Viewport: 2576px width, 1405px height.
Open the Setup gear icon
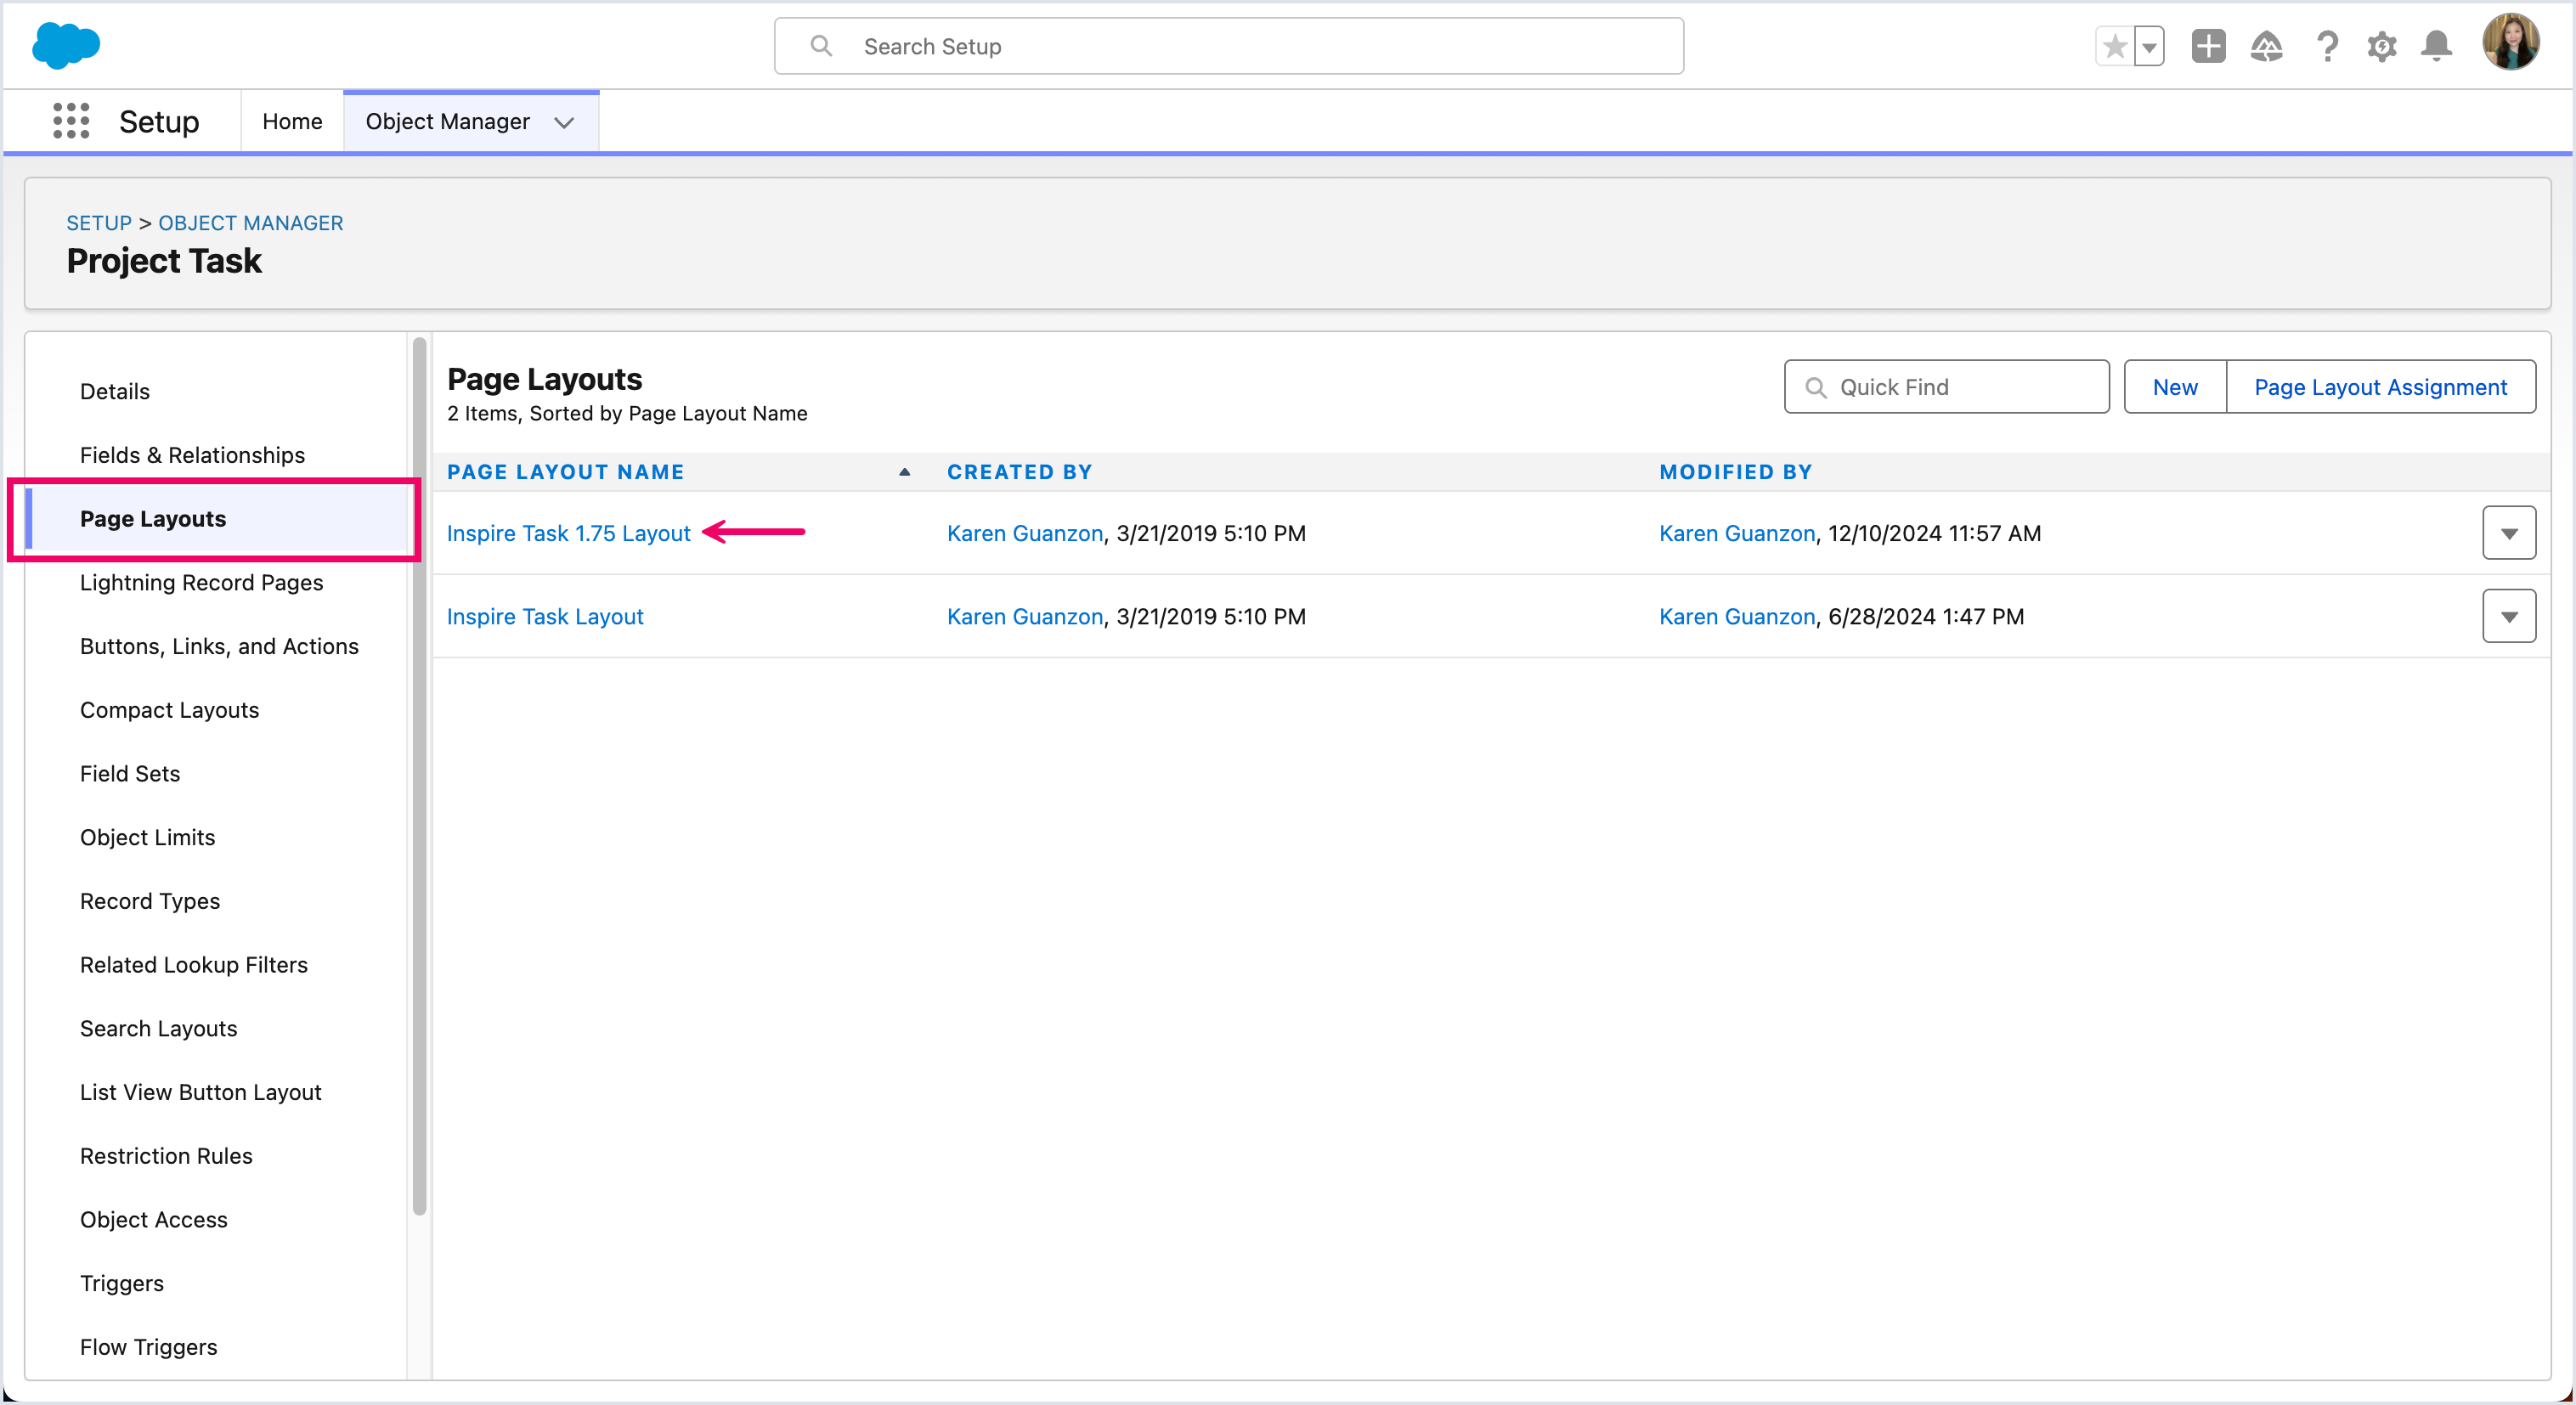pyautogui.click(x=2382, y=46)
